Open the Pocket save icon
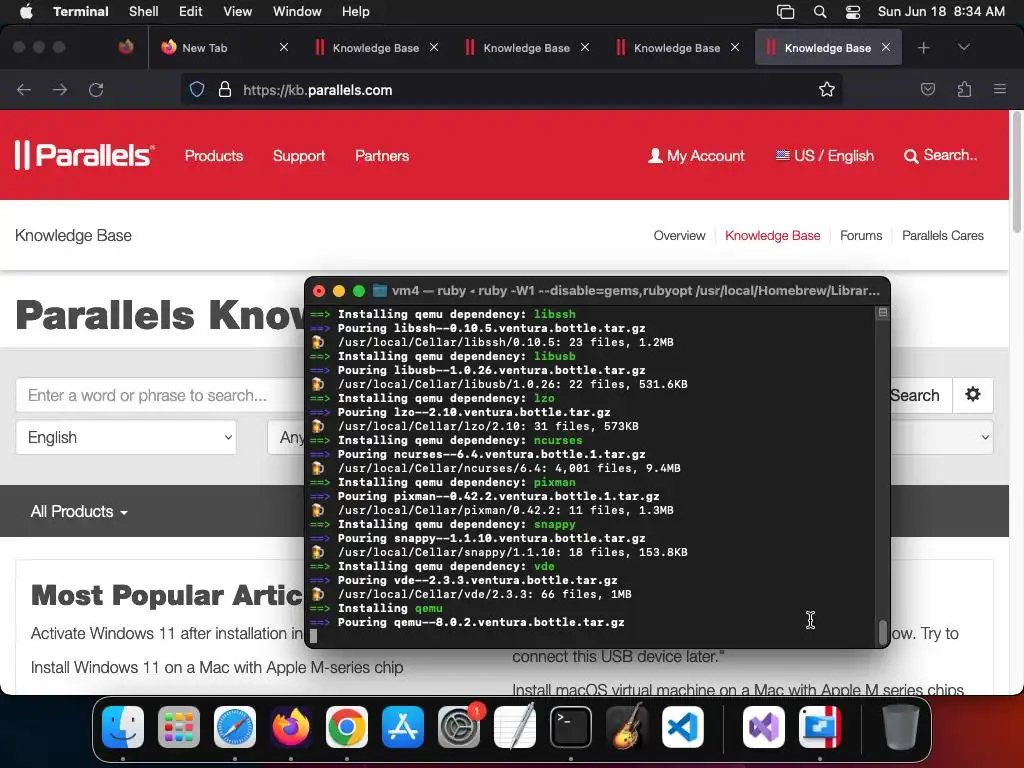The image size is (1024, 768). (x=927, y=89)
